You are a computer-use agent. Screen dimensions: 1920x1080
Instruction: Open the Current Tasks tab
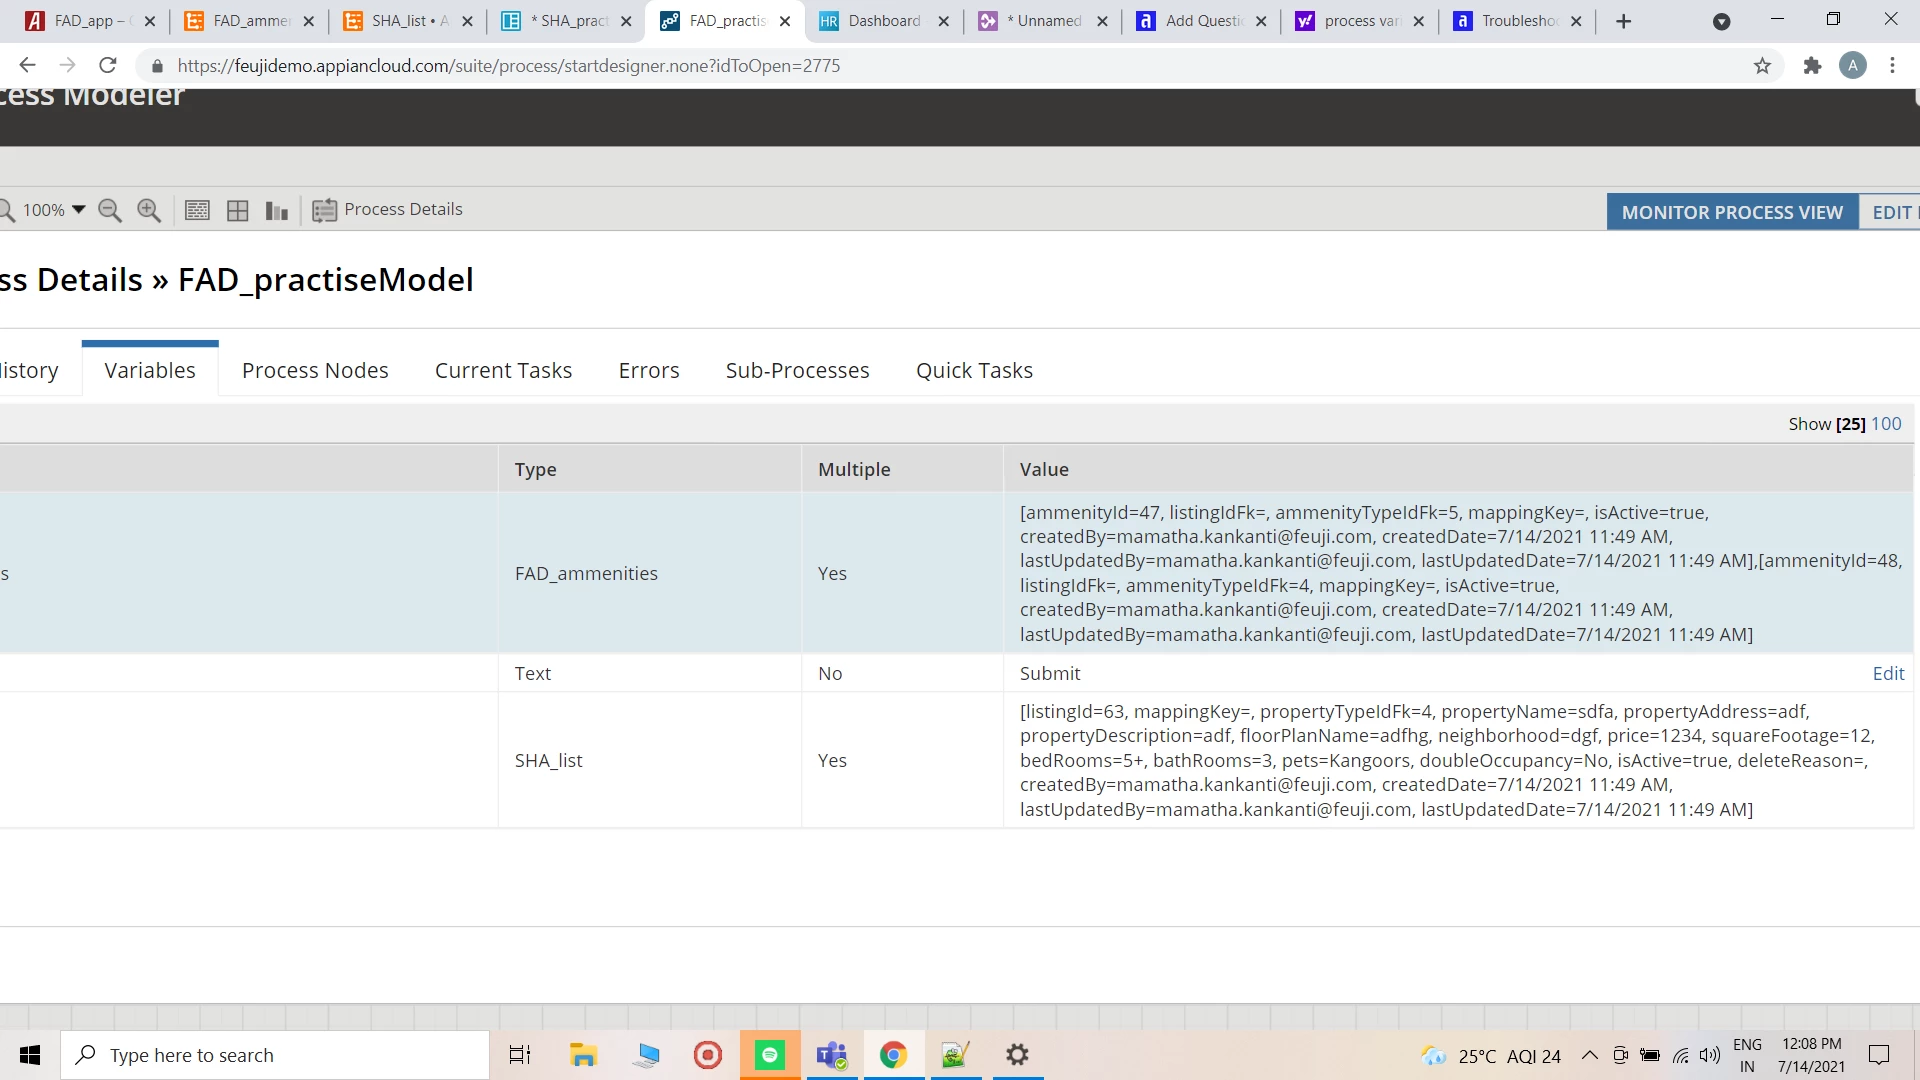click(503, 370)
